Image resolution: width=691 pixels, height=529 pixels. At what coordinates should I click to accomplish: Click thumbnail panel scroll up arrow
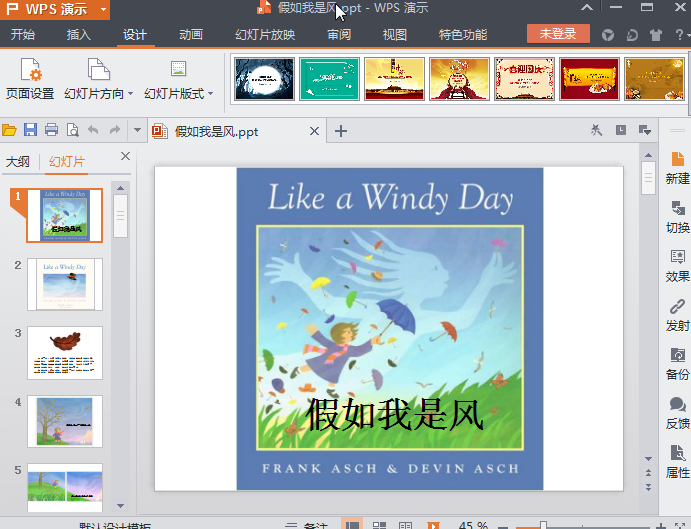pos(120,188)
